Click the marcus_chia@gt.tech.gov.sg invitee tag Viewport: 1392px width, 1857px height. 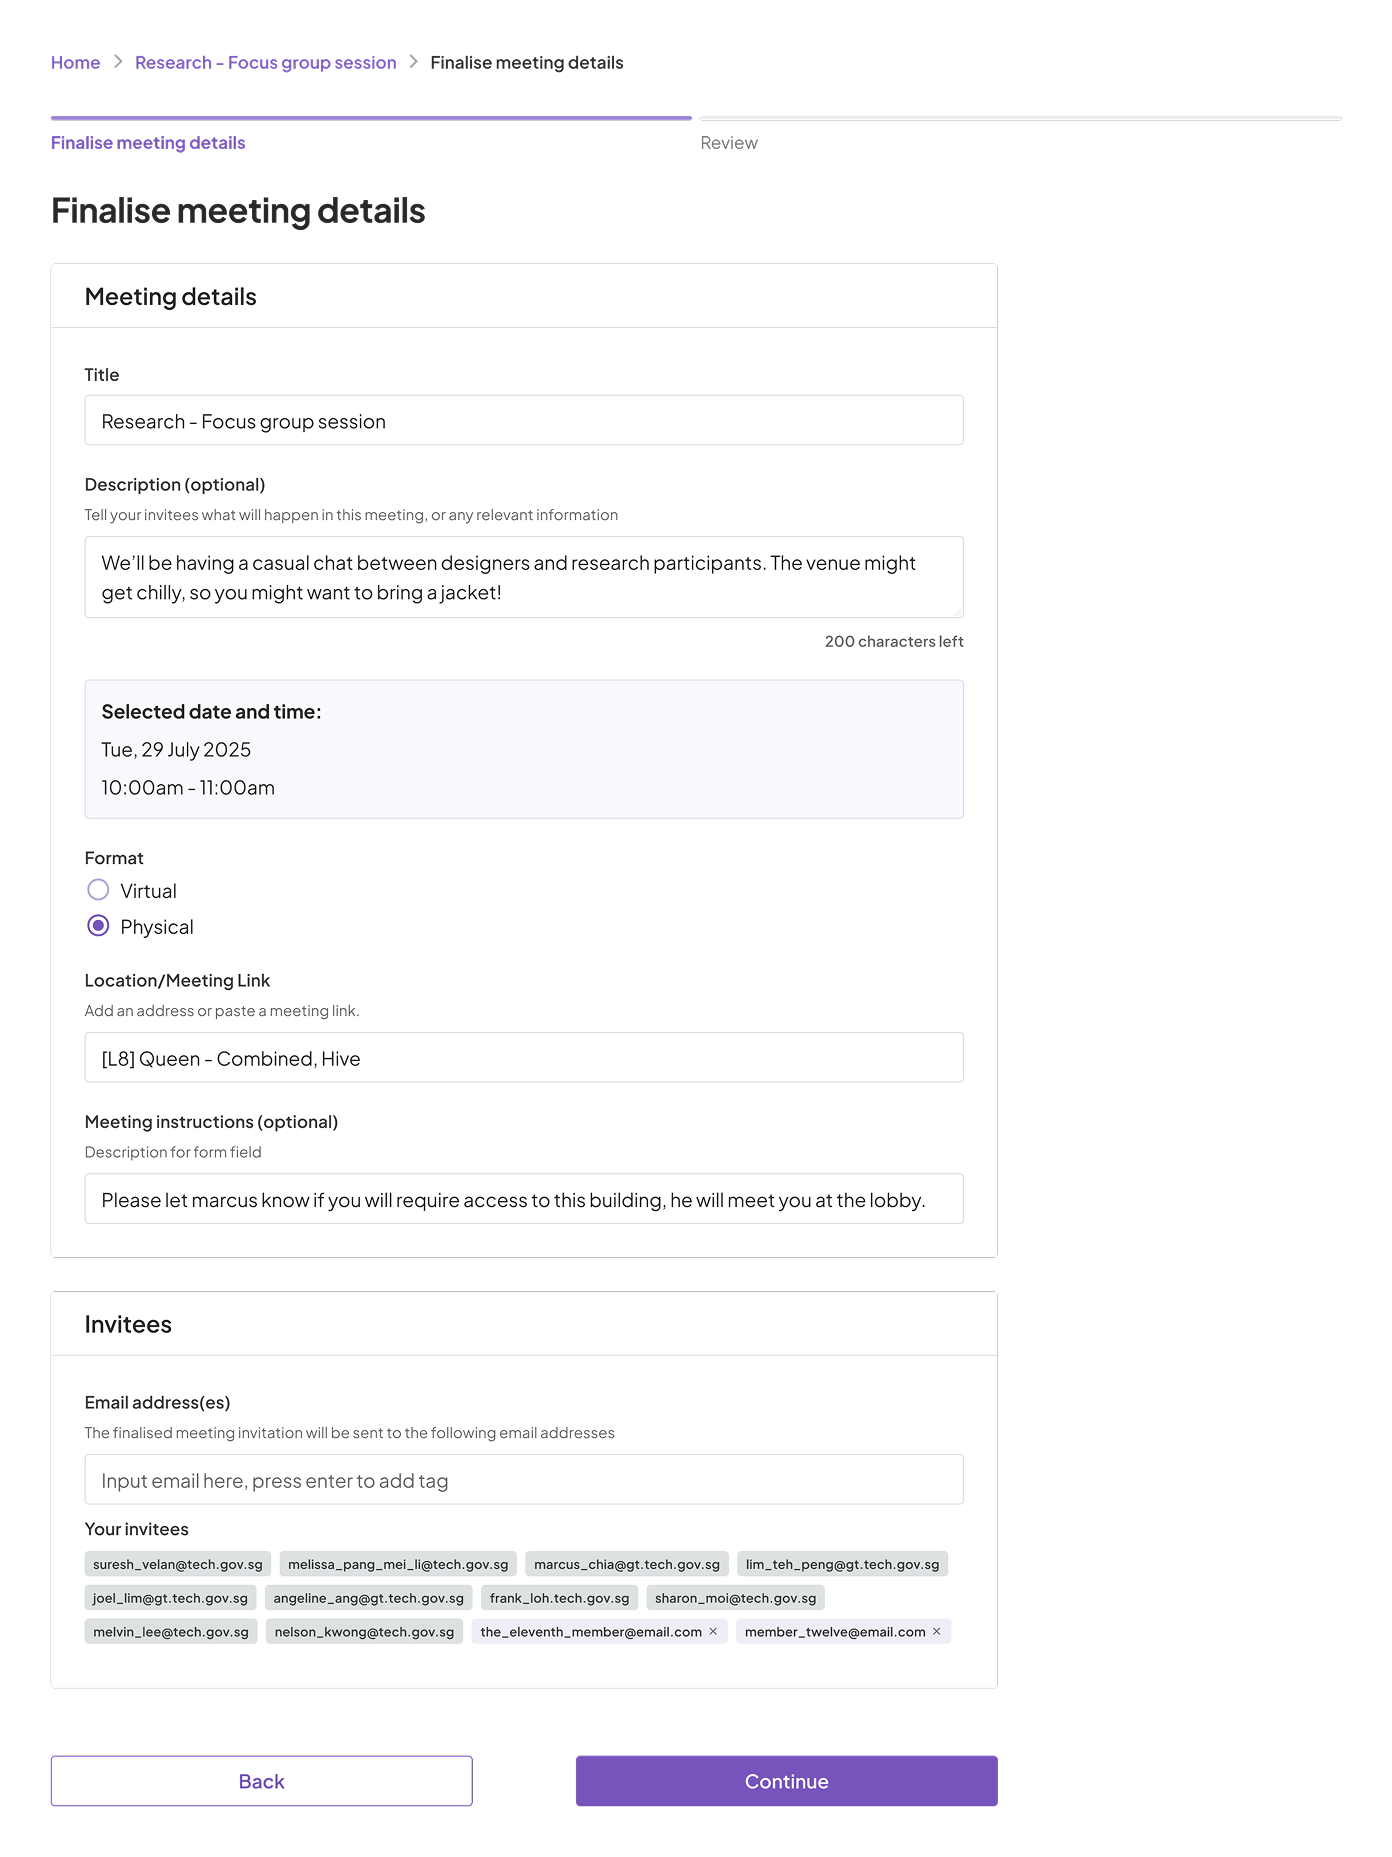[627, 1564]
